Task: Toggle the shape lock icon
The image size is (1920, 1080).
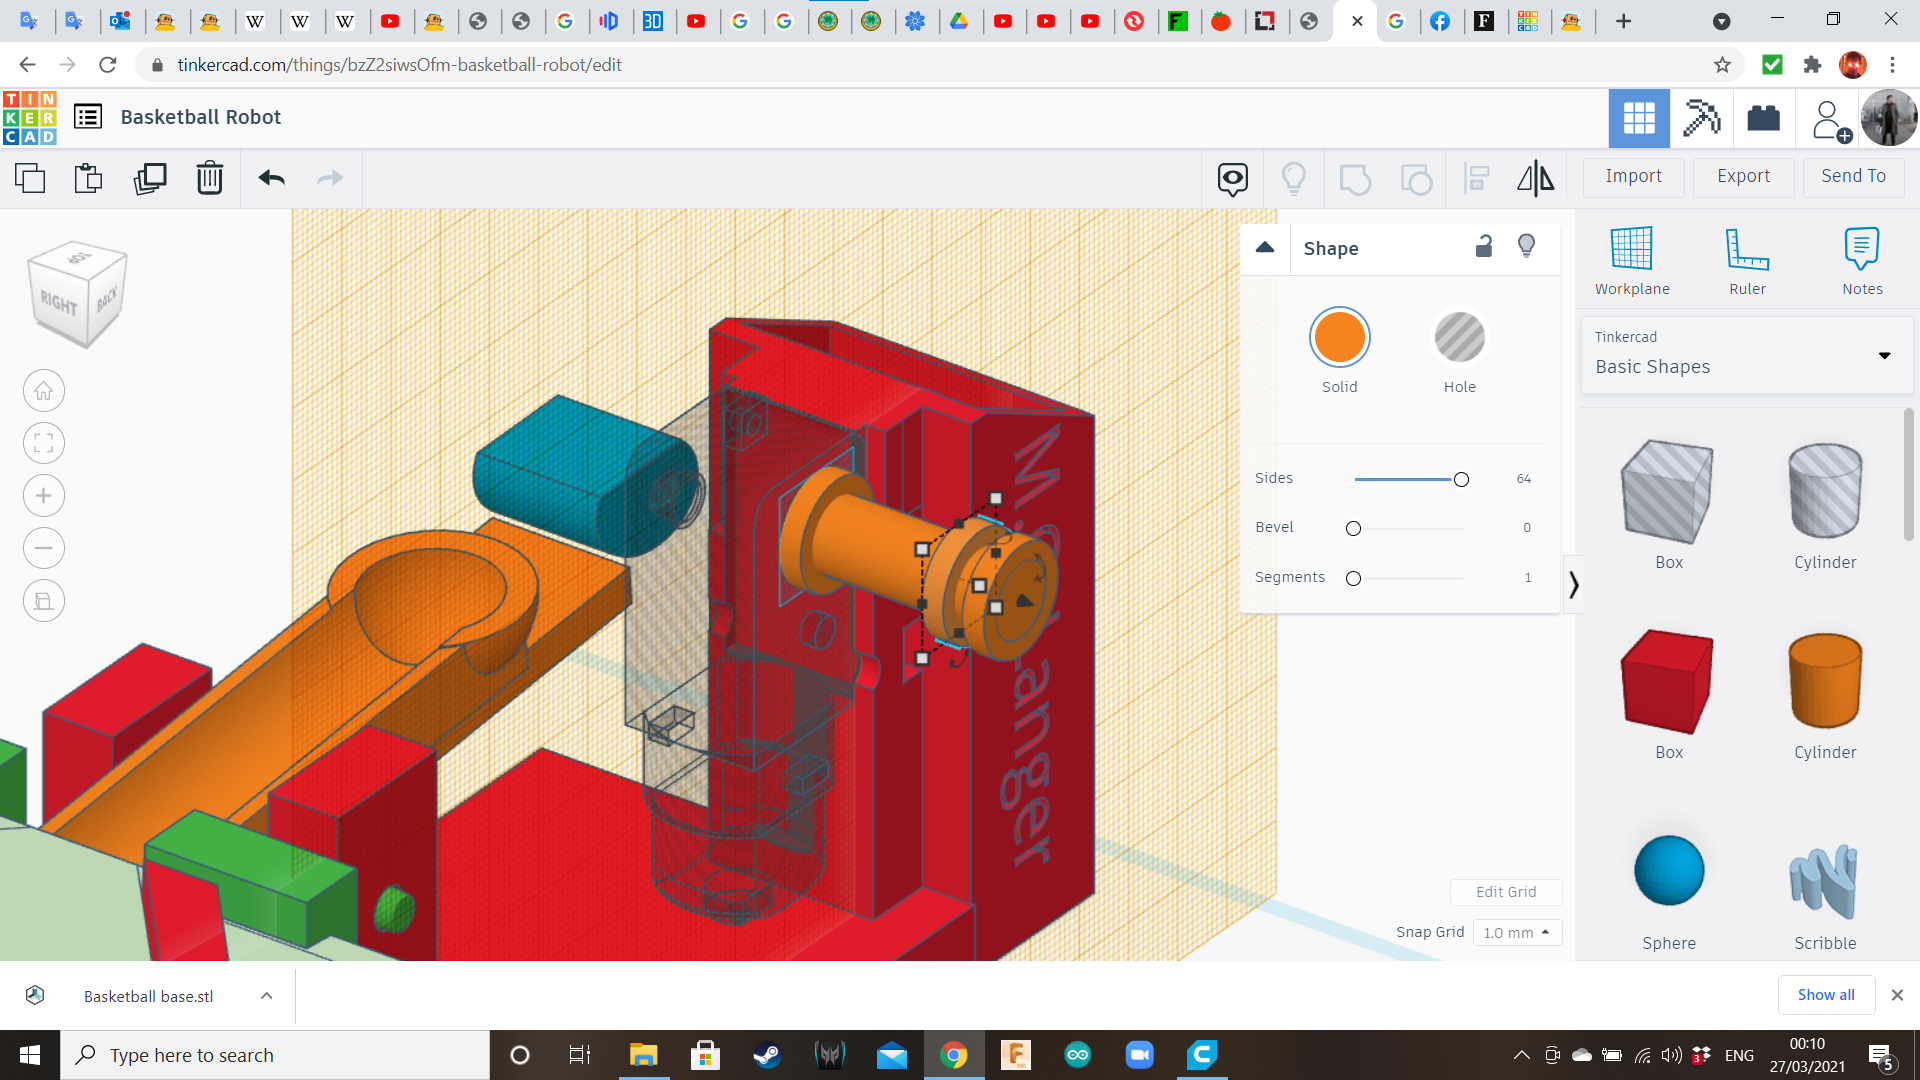Action: 1484,246
